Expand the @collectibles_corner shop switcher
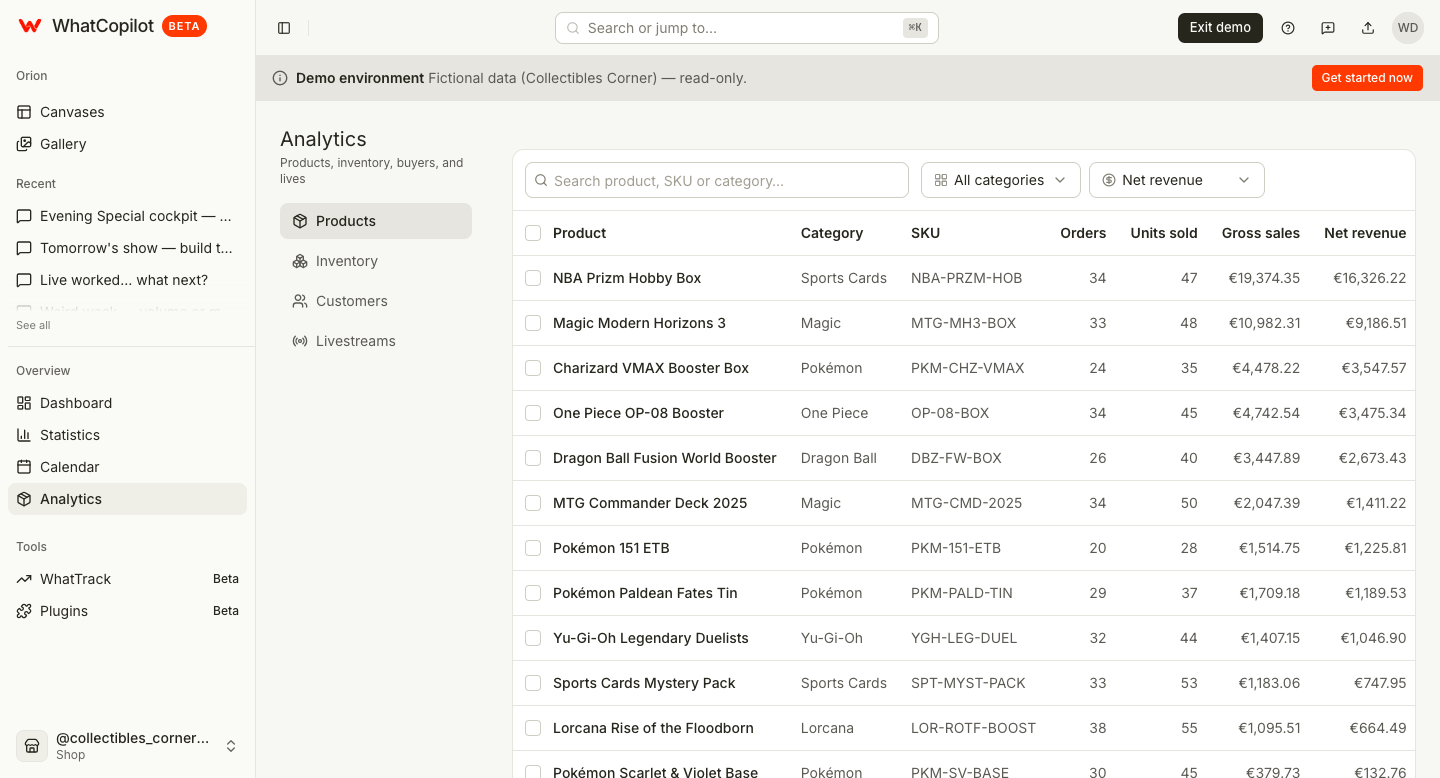Viewport: 1440px width, 778px height. click(x=128, y=746)
